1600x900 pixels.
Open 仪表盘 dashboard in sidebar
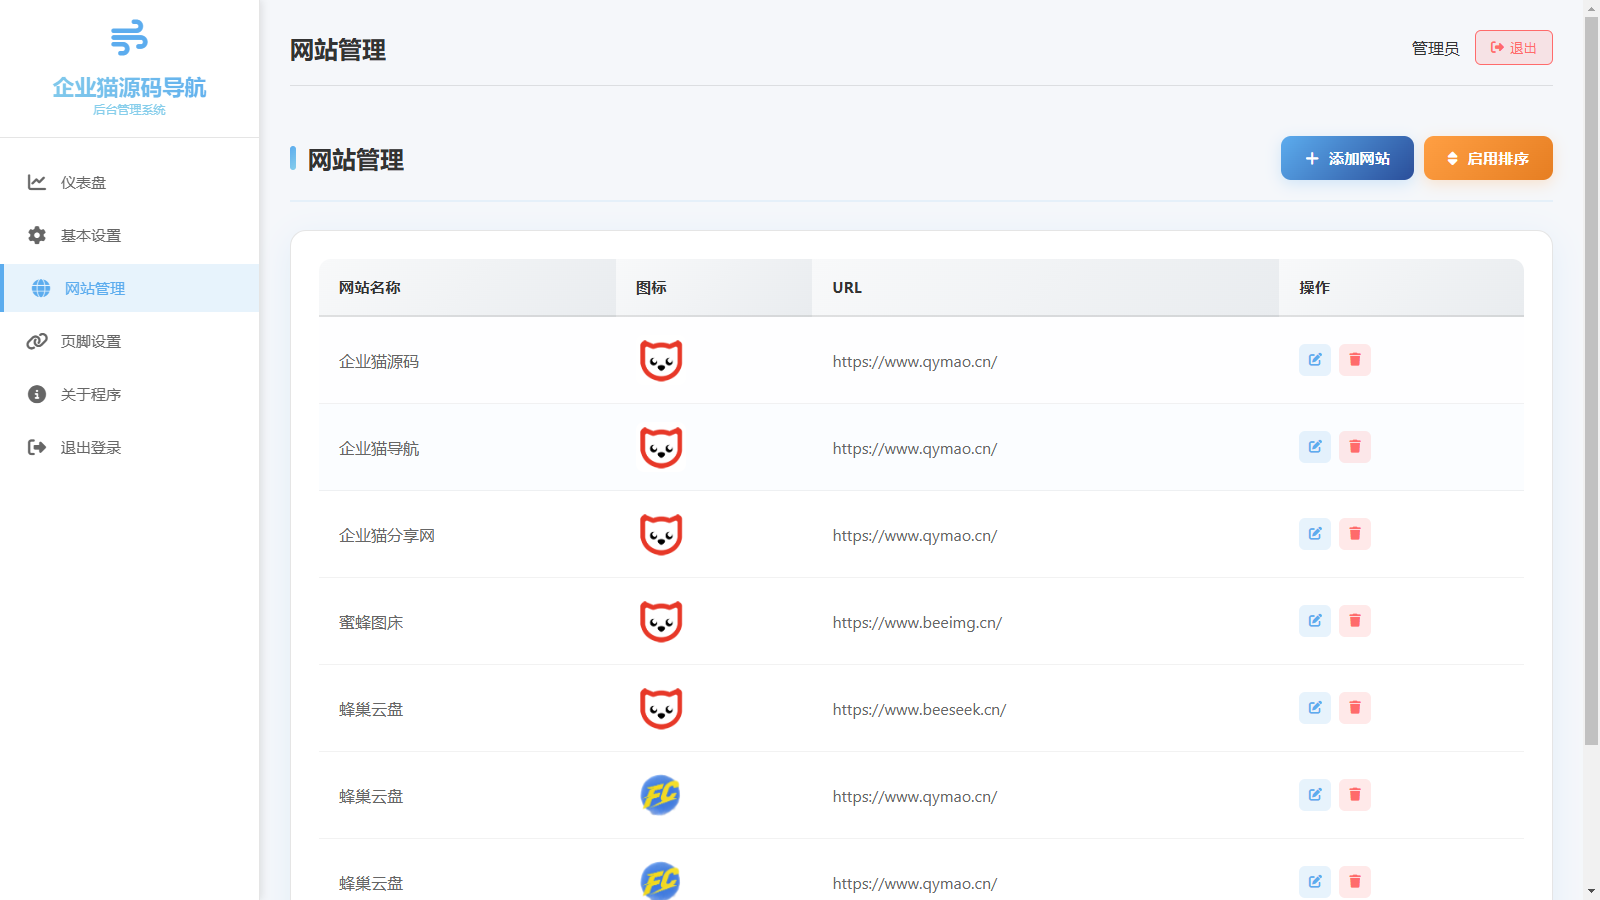point(83,182)
